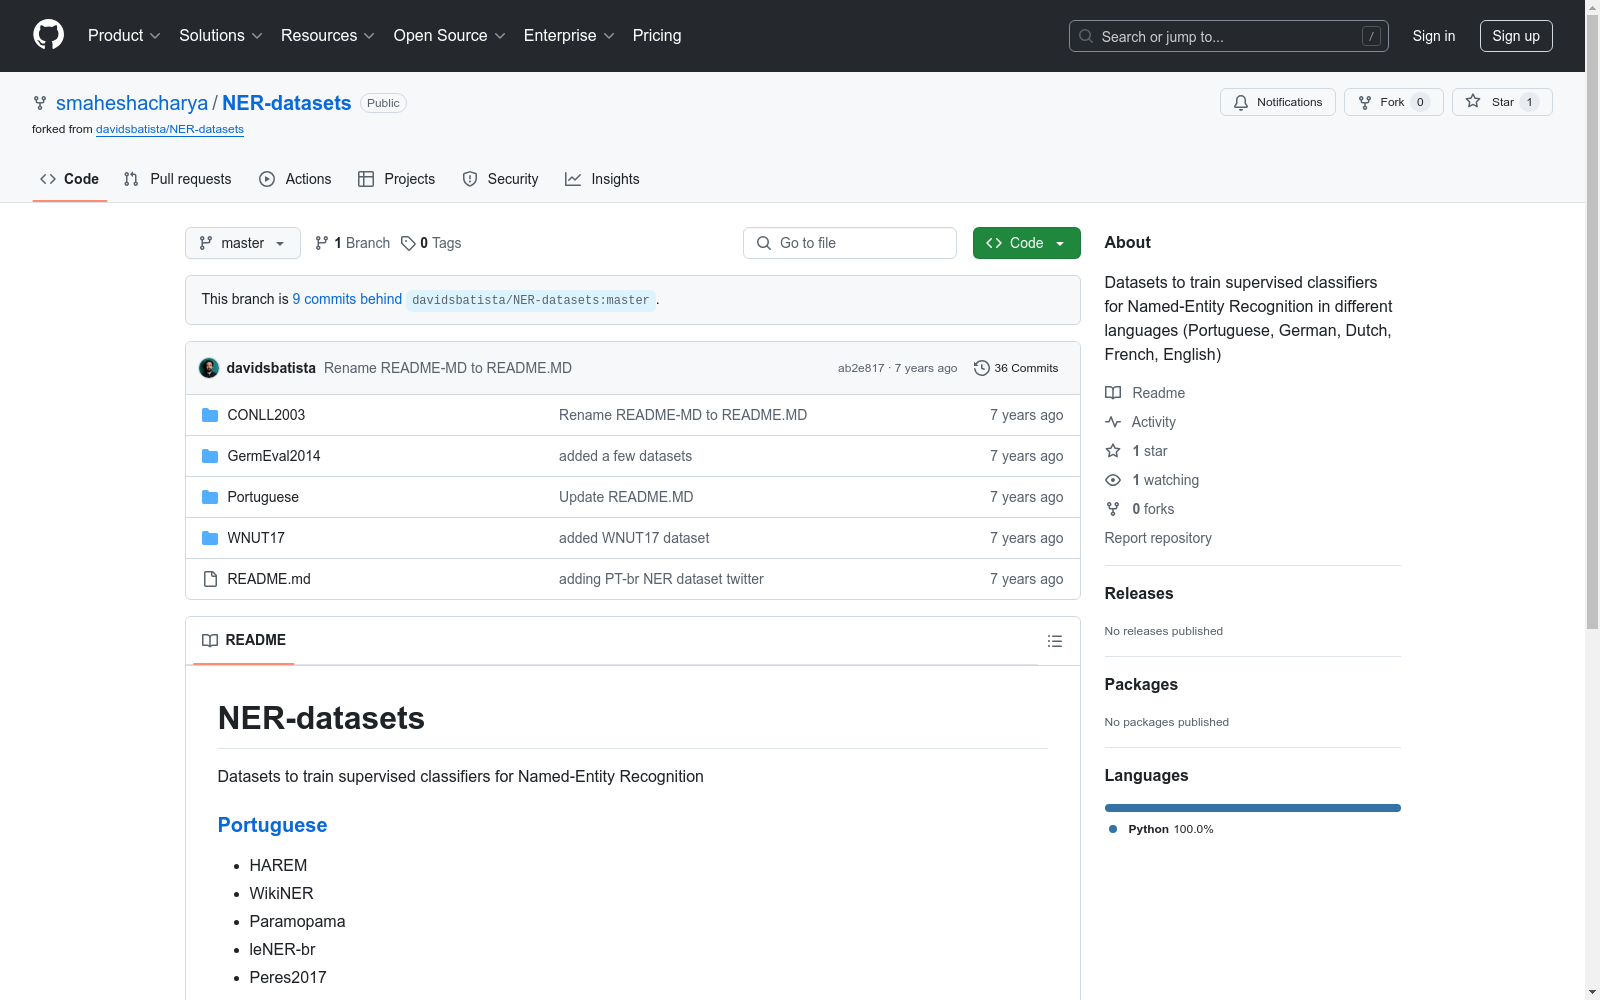This screenshot has height=1000, width=1600.
Task: Click the CONLL2003 folder icon
Action: pos(210,415)
